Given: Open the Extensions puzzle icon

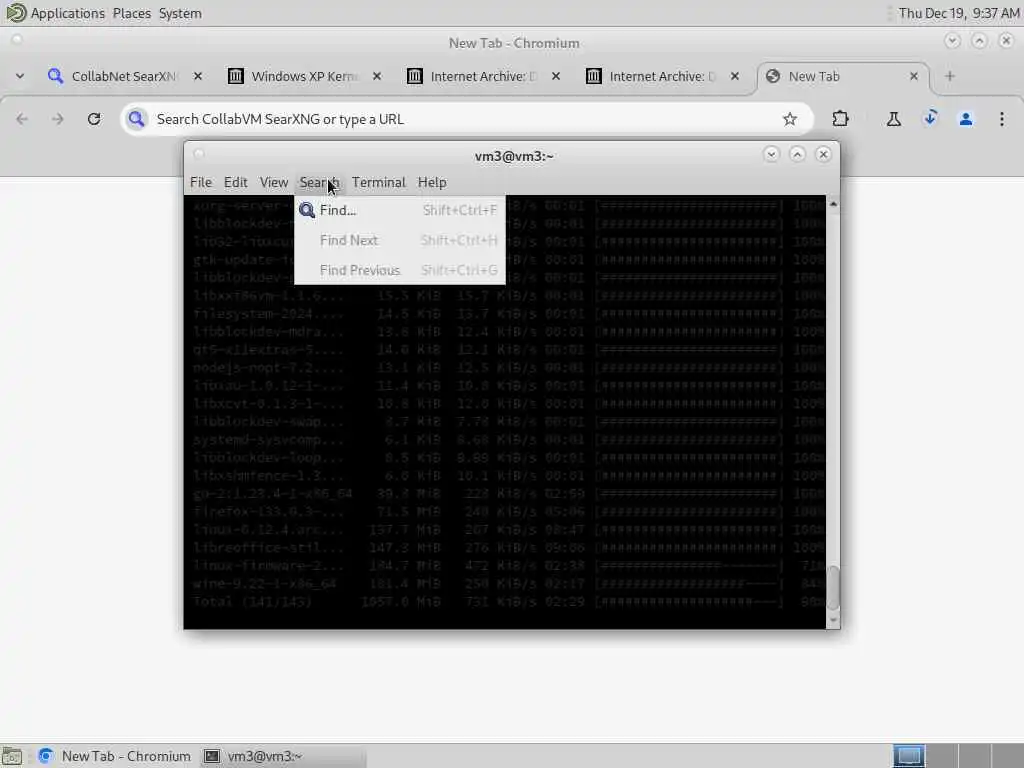Looking at the screenshot, I should pyautogui.click(x=840, y=119).
